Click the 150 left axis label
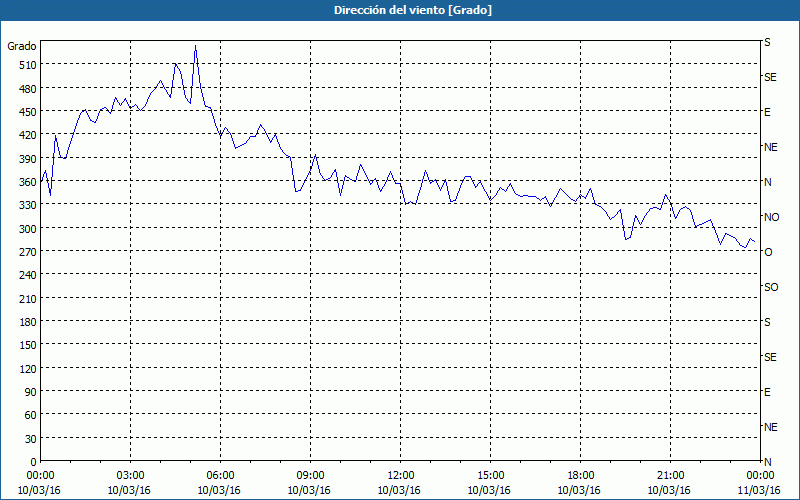Screen dimensions: 800x500 tap(29, 345)
